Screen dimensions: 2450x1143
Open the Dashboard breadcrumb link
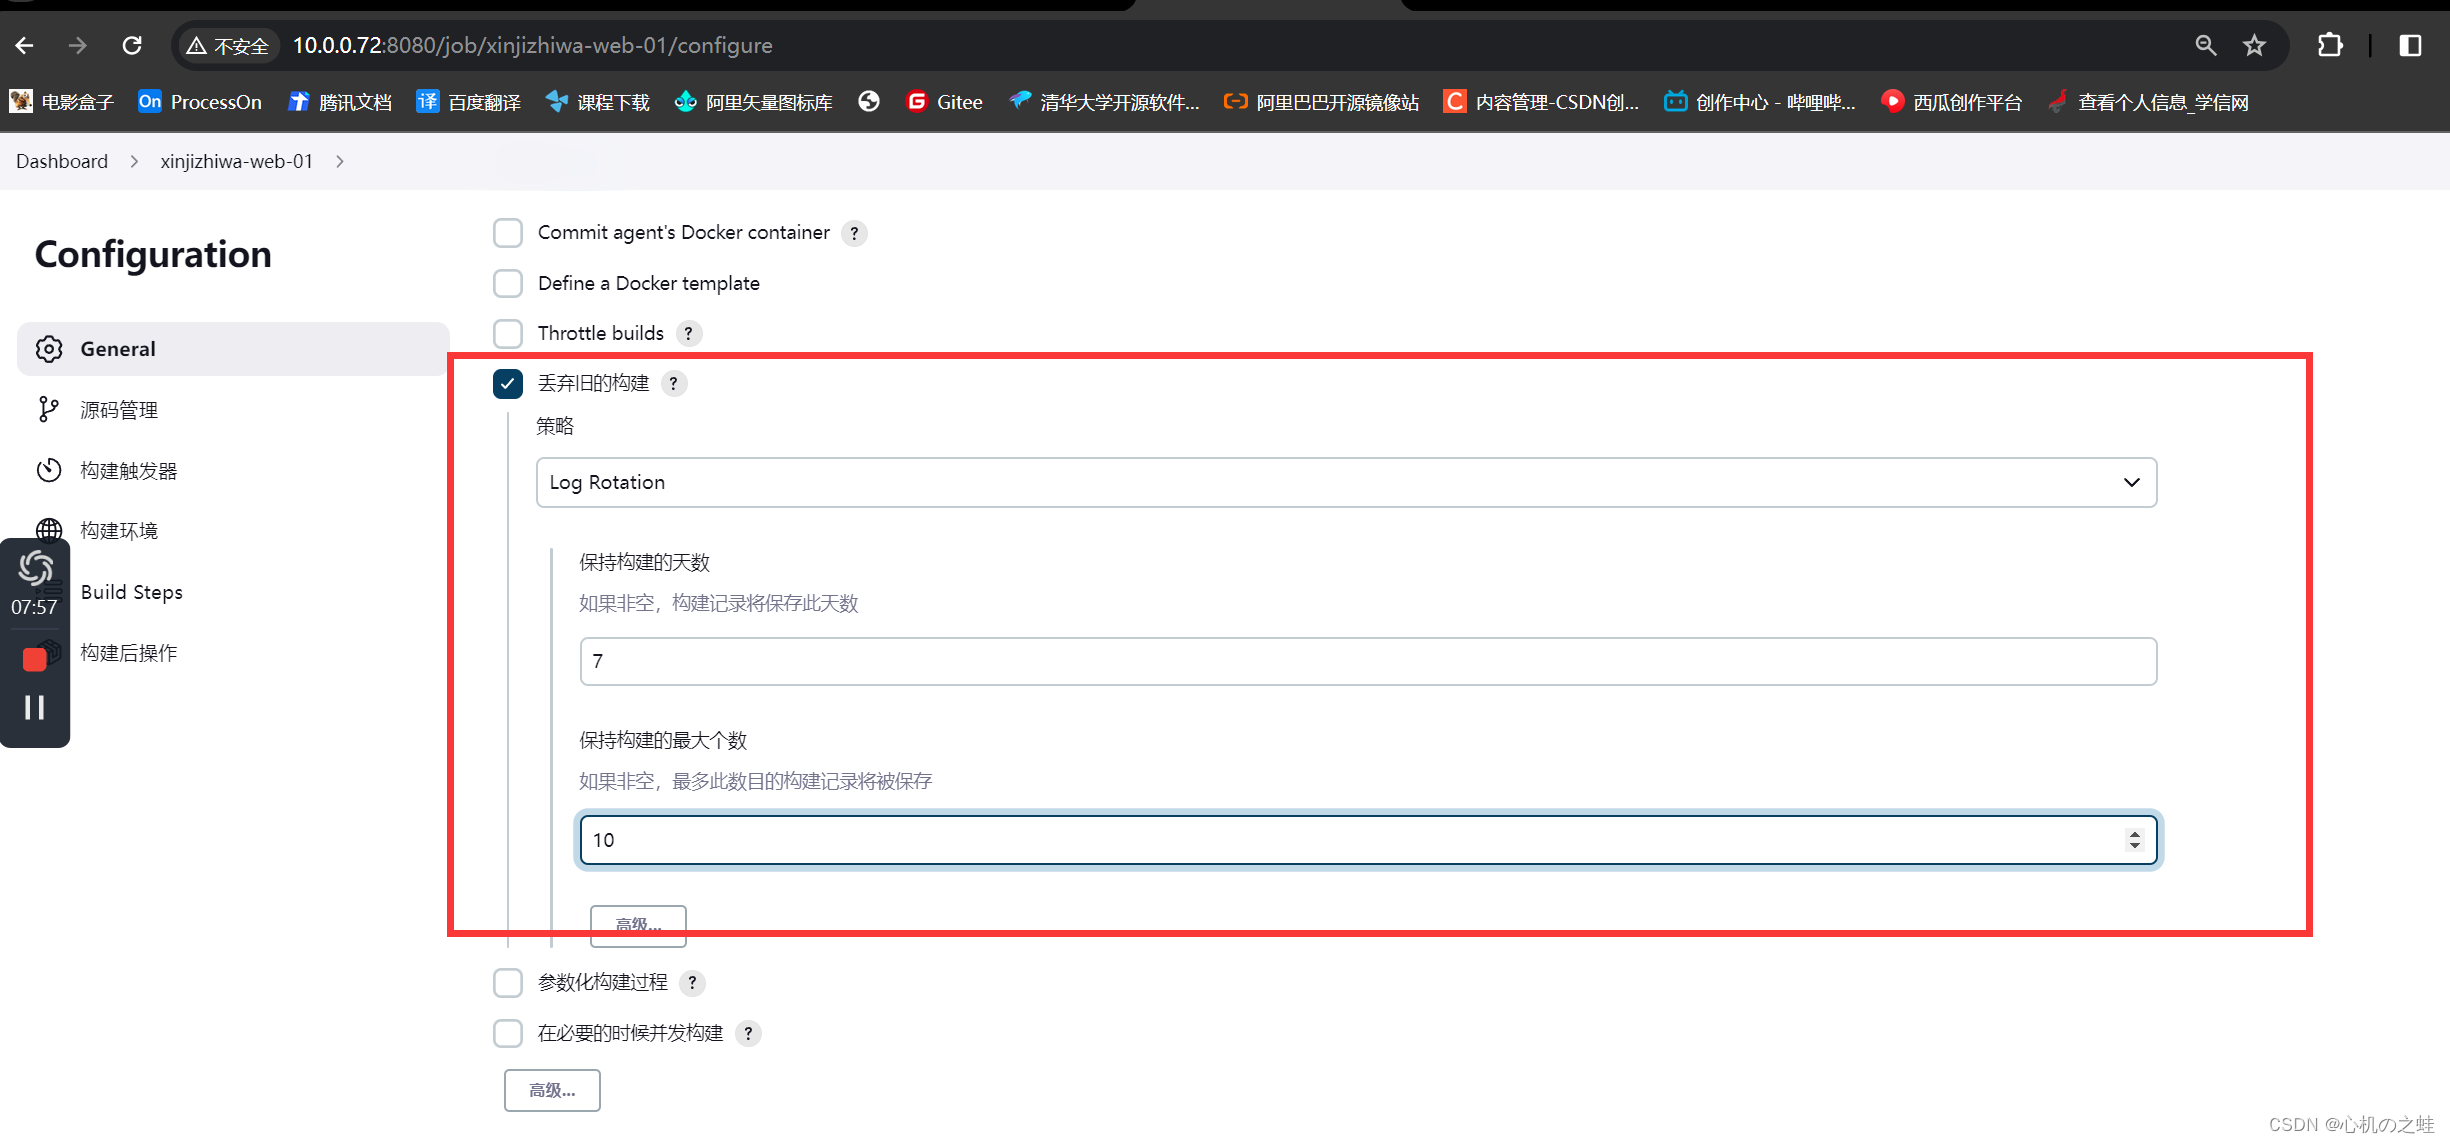pyautogui.click(x=61, y=161)
